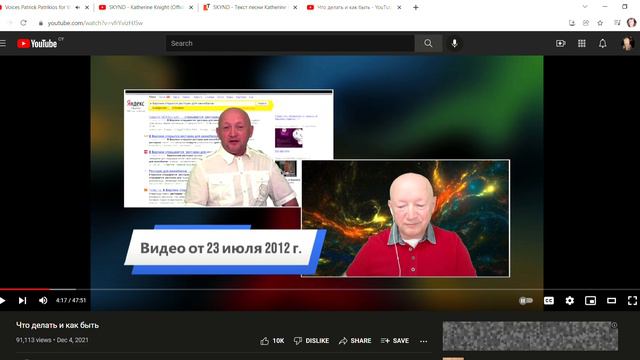Play the video

point(3,300)
